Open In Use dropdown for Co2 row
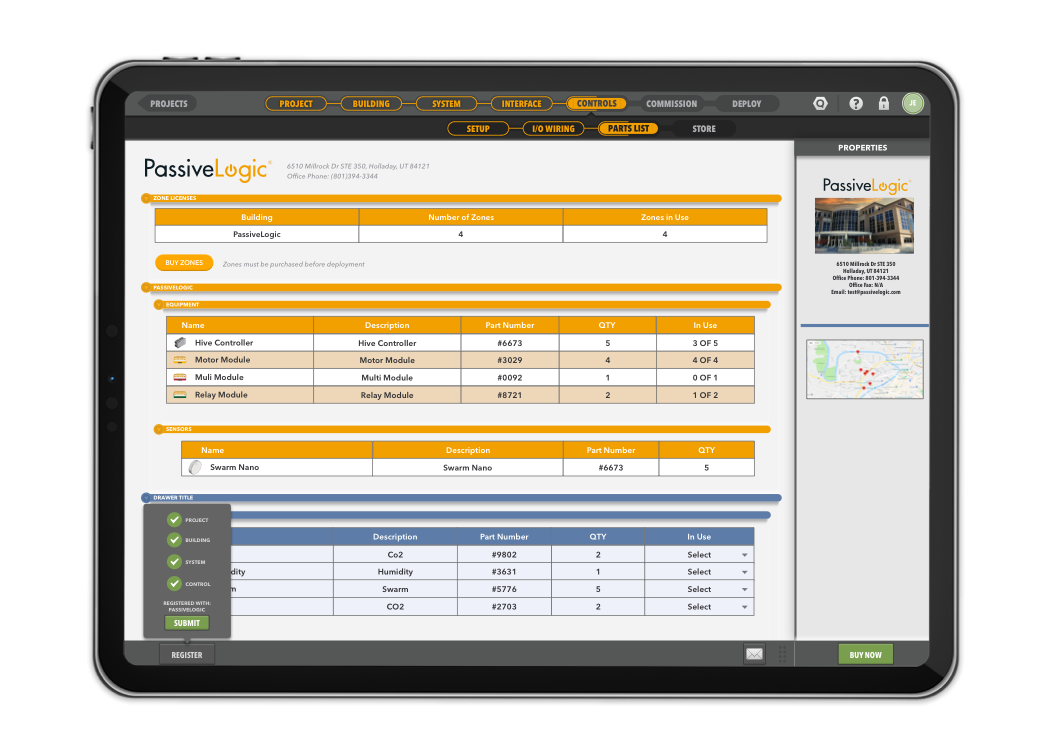 (x=744, y=555)
